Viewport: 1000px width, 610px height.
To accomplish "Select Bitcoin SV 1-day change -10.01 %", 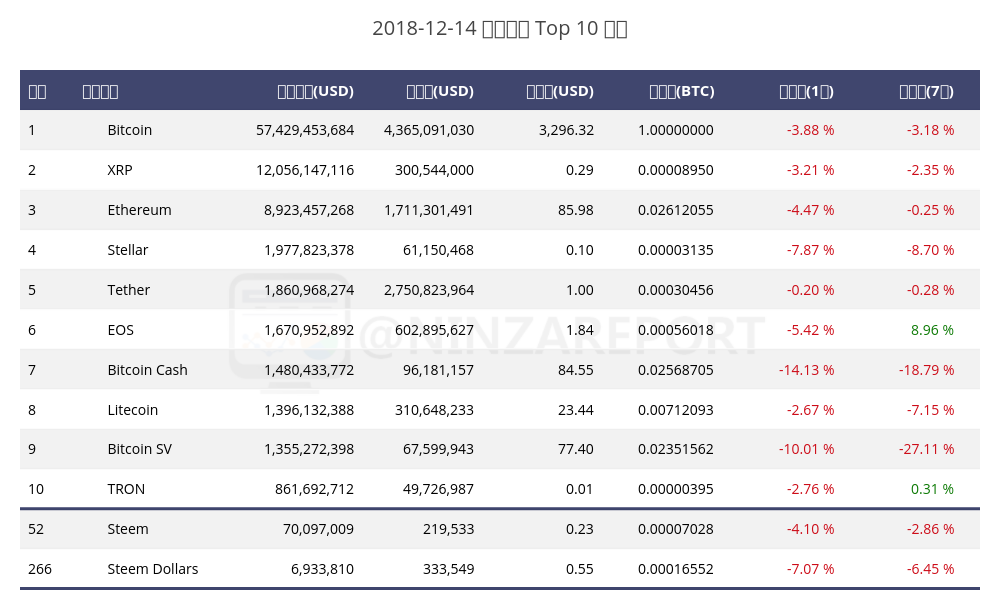I will [806, 449].
